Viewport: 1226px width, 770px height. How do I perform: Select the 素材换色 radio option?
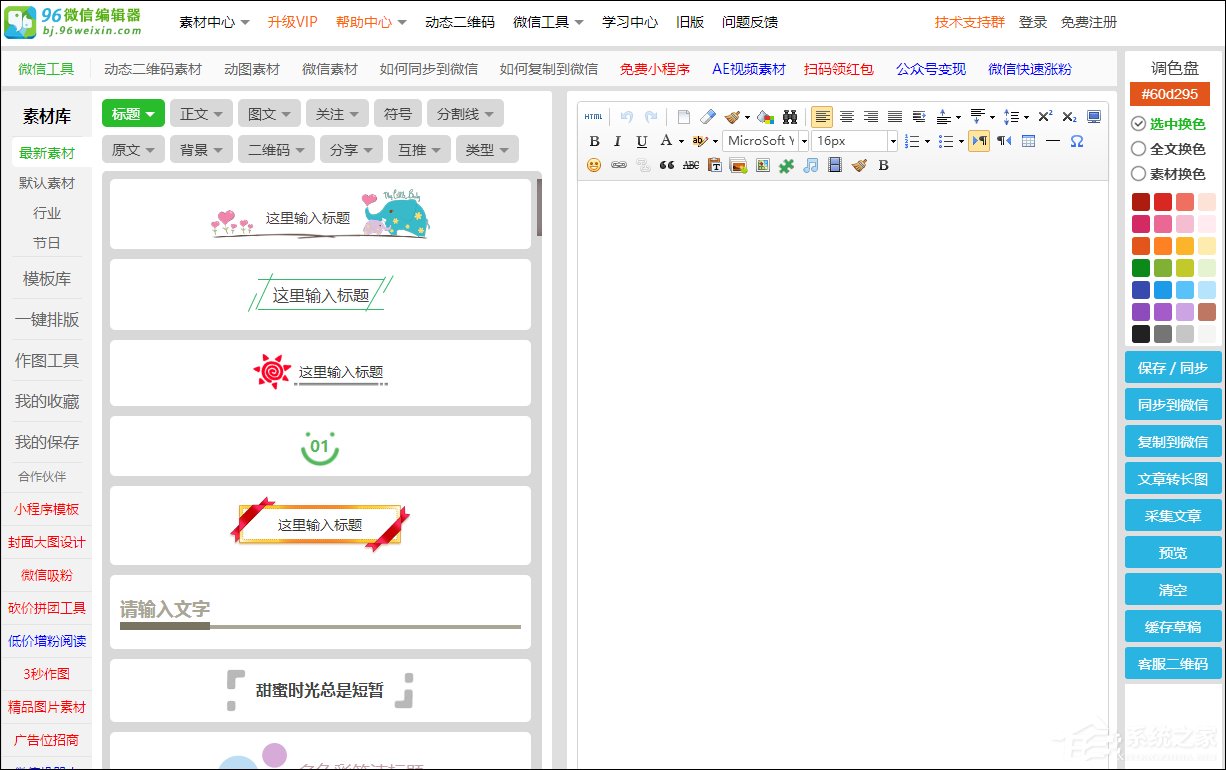(1139, 174)
